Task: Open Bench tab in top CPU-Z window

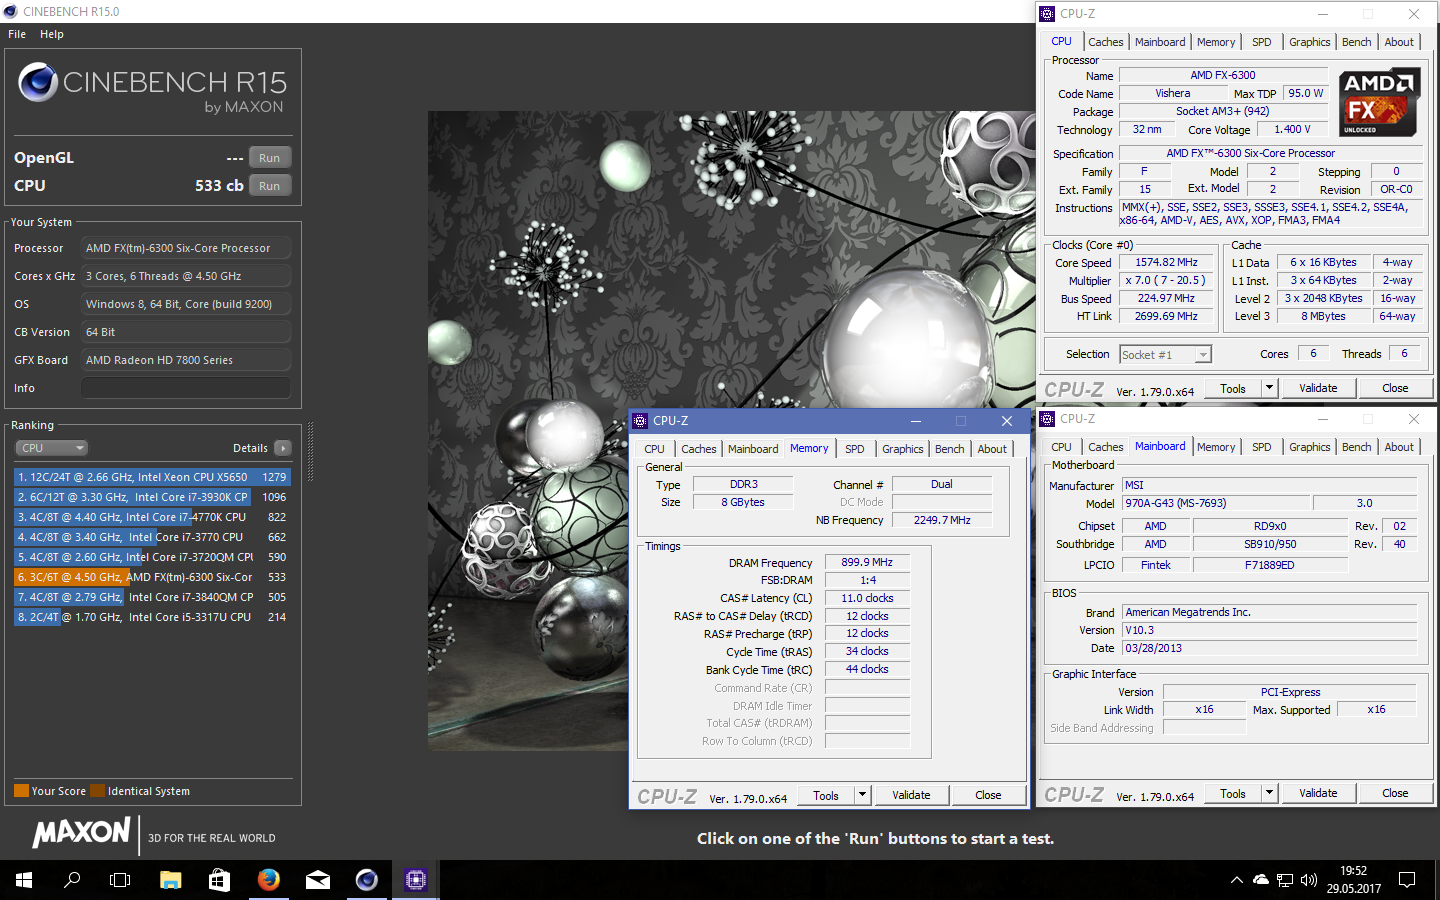Action: coord(1357,42)
